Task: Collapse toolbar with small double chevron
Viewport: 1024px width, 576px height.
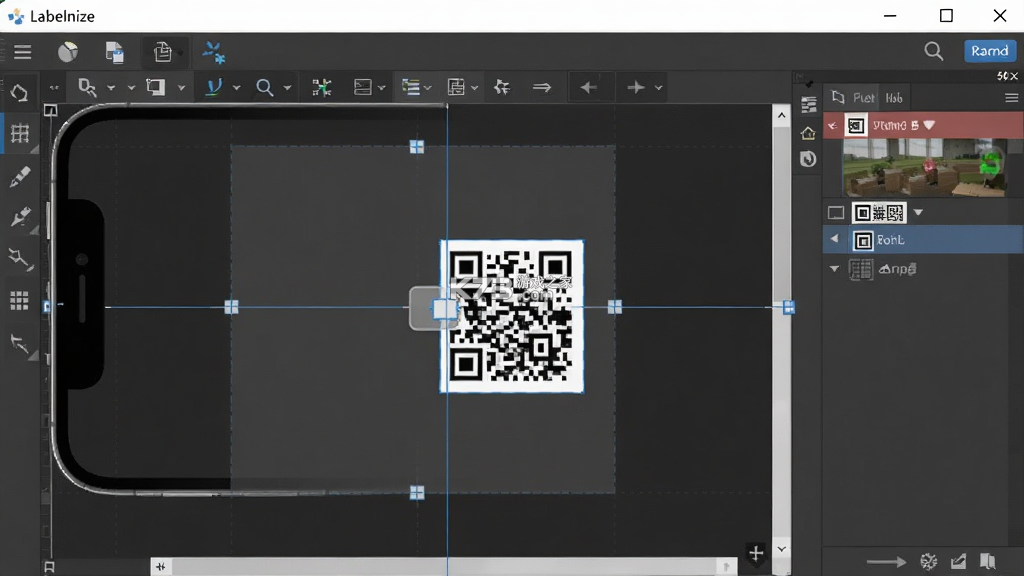Action: click(x=54, y=88)
